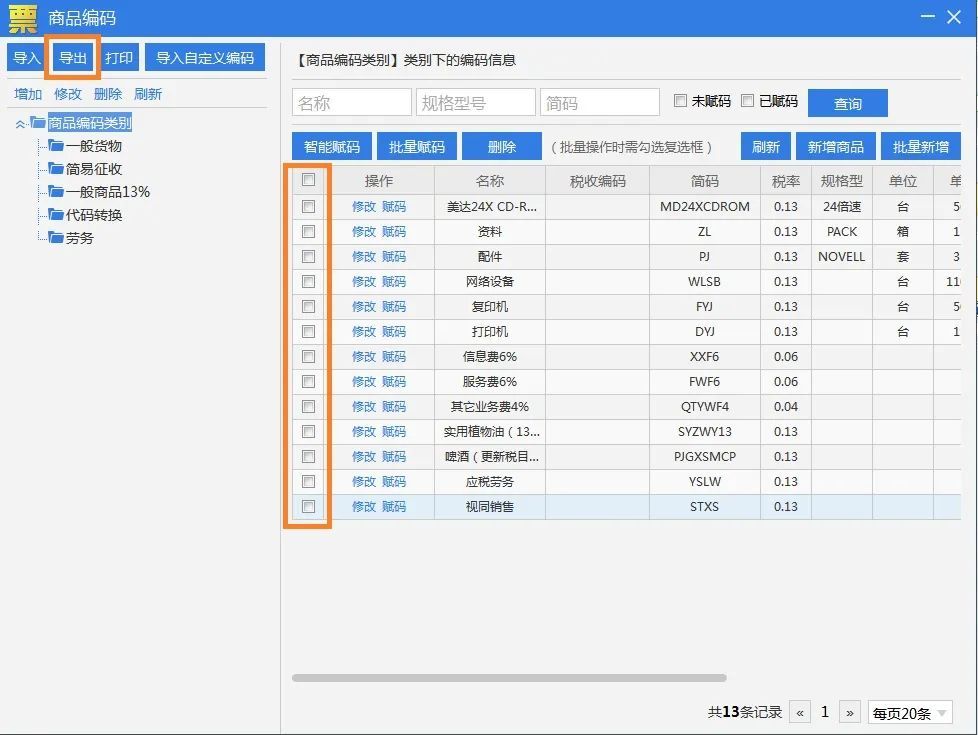978x735 pixels.
Task: Open the 每页20条 page size dropdown
Action: click(910, 713)
